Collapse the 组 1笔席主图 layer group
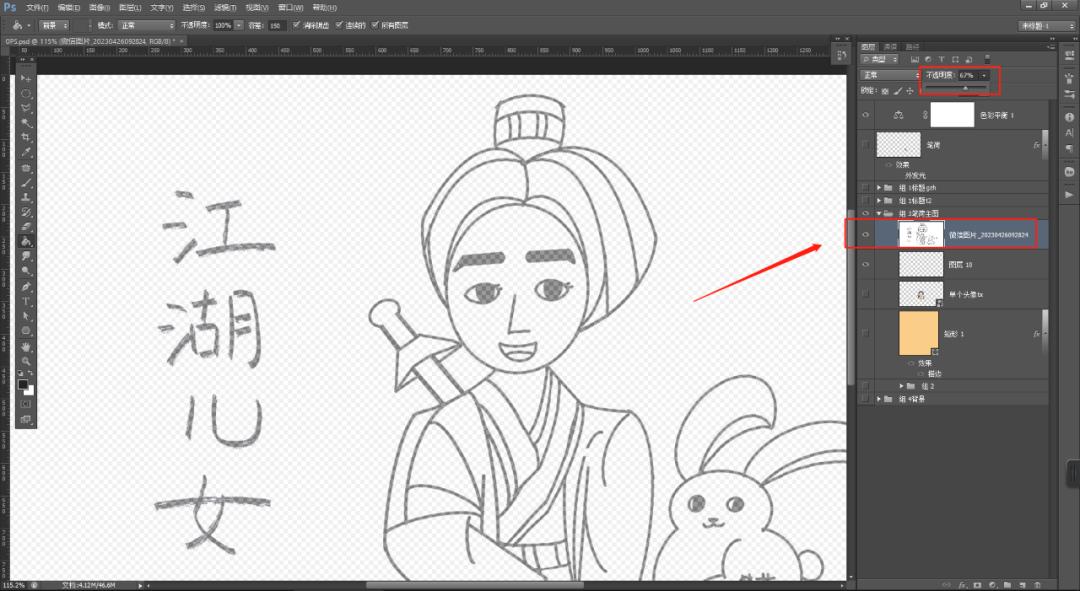1080x591 pixels. [x=879, y=213]
